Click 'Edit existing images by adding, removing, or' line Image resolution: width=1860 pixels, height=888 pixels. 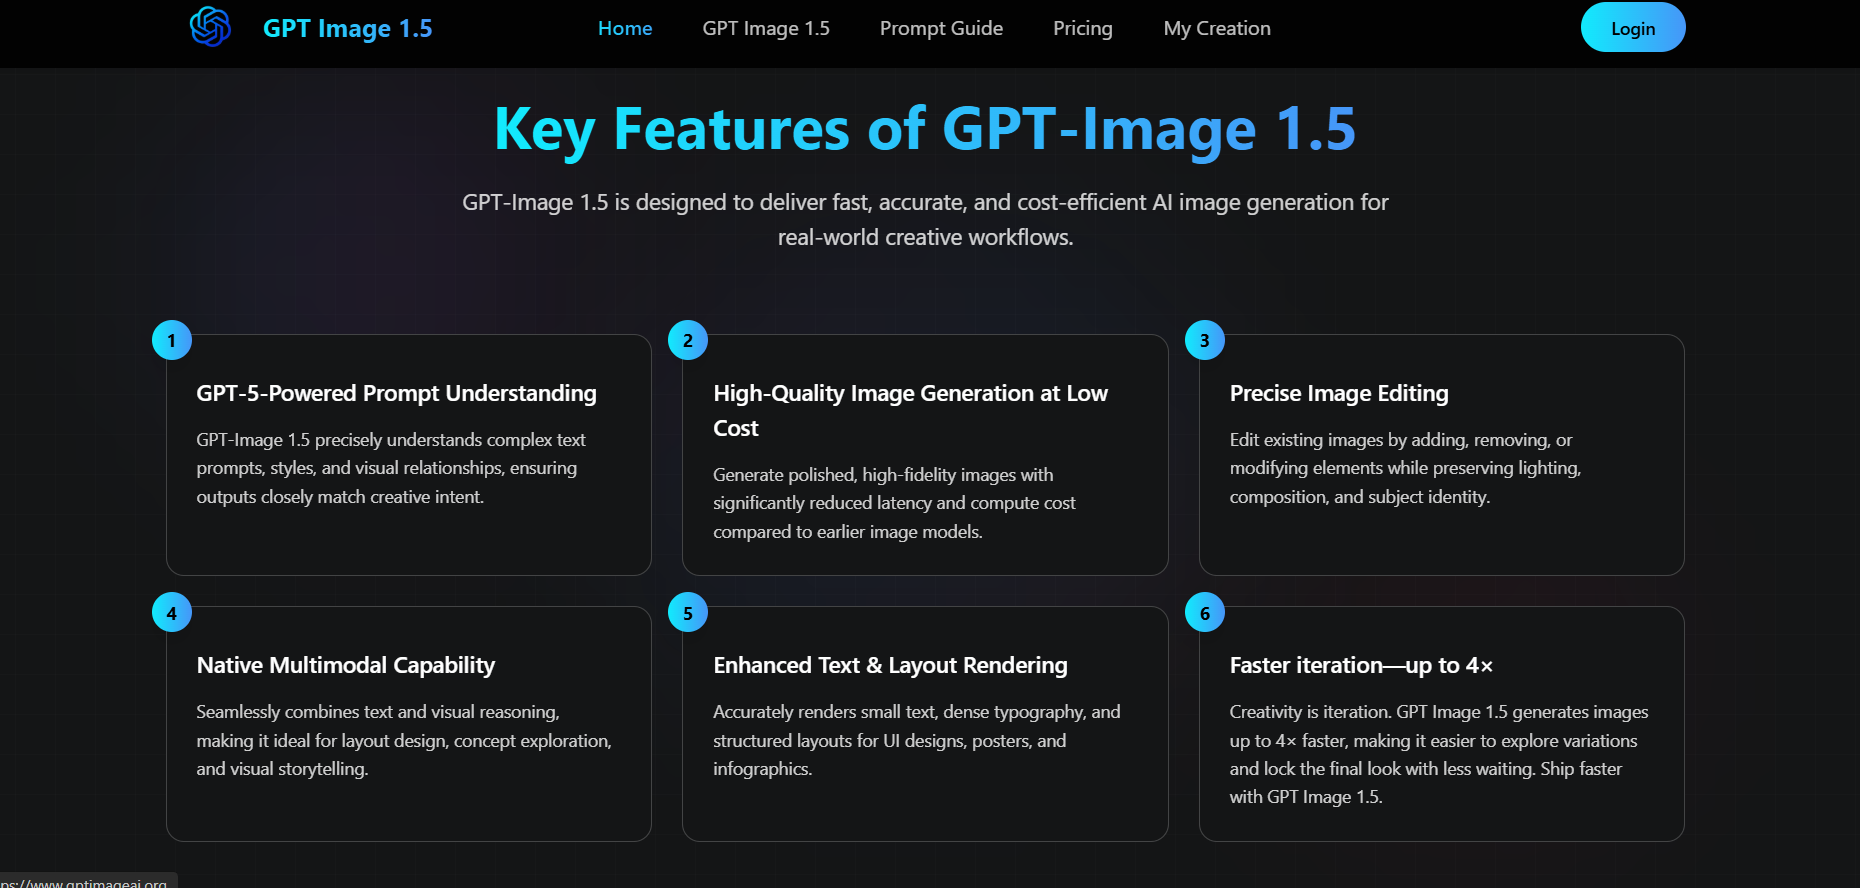[x=1401, y=440]
